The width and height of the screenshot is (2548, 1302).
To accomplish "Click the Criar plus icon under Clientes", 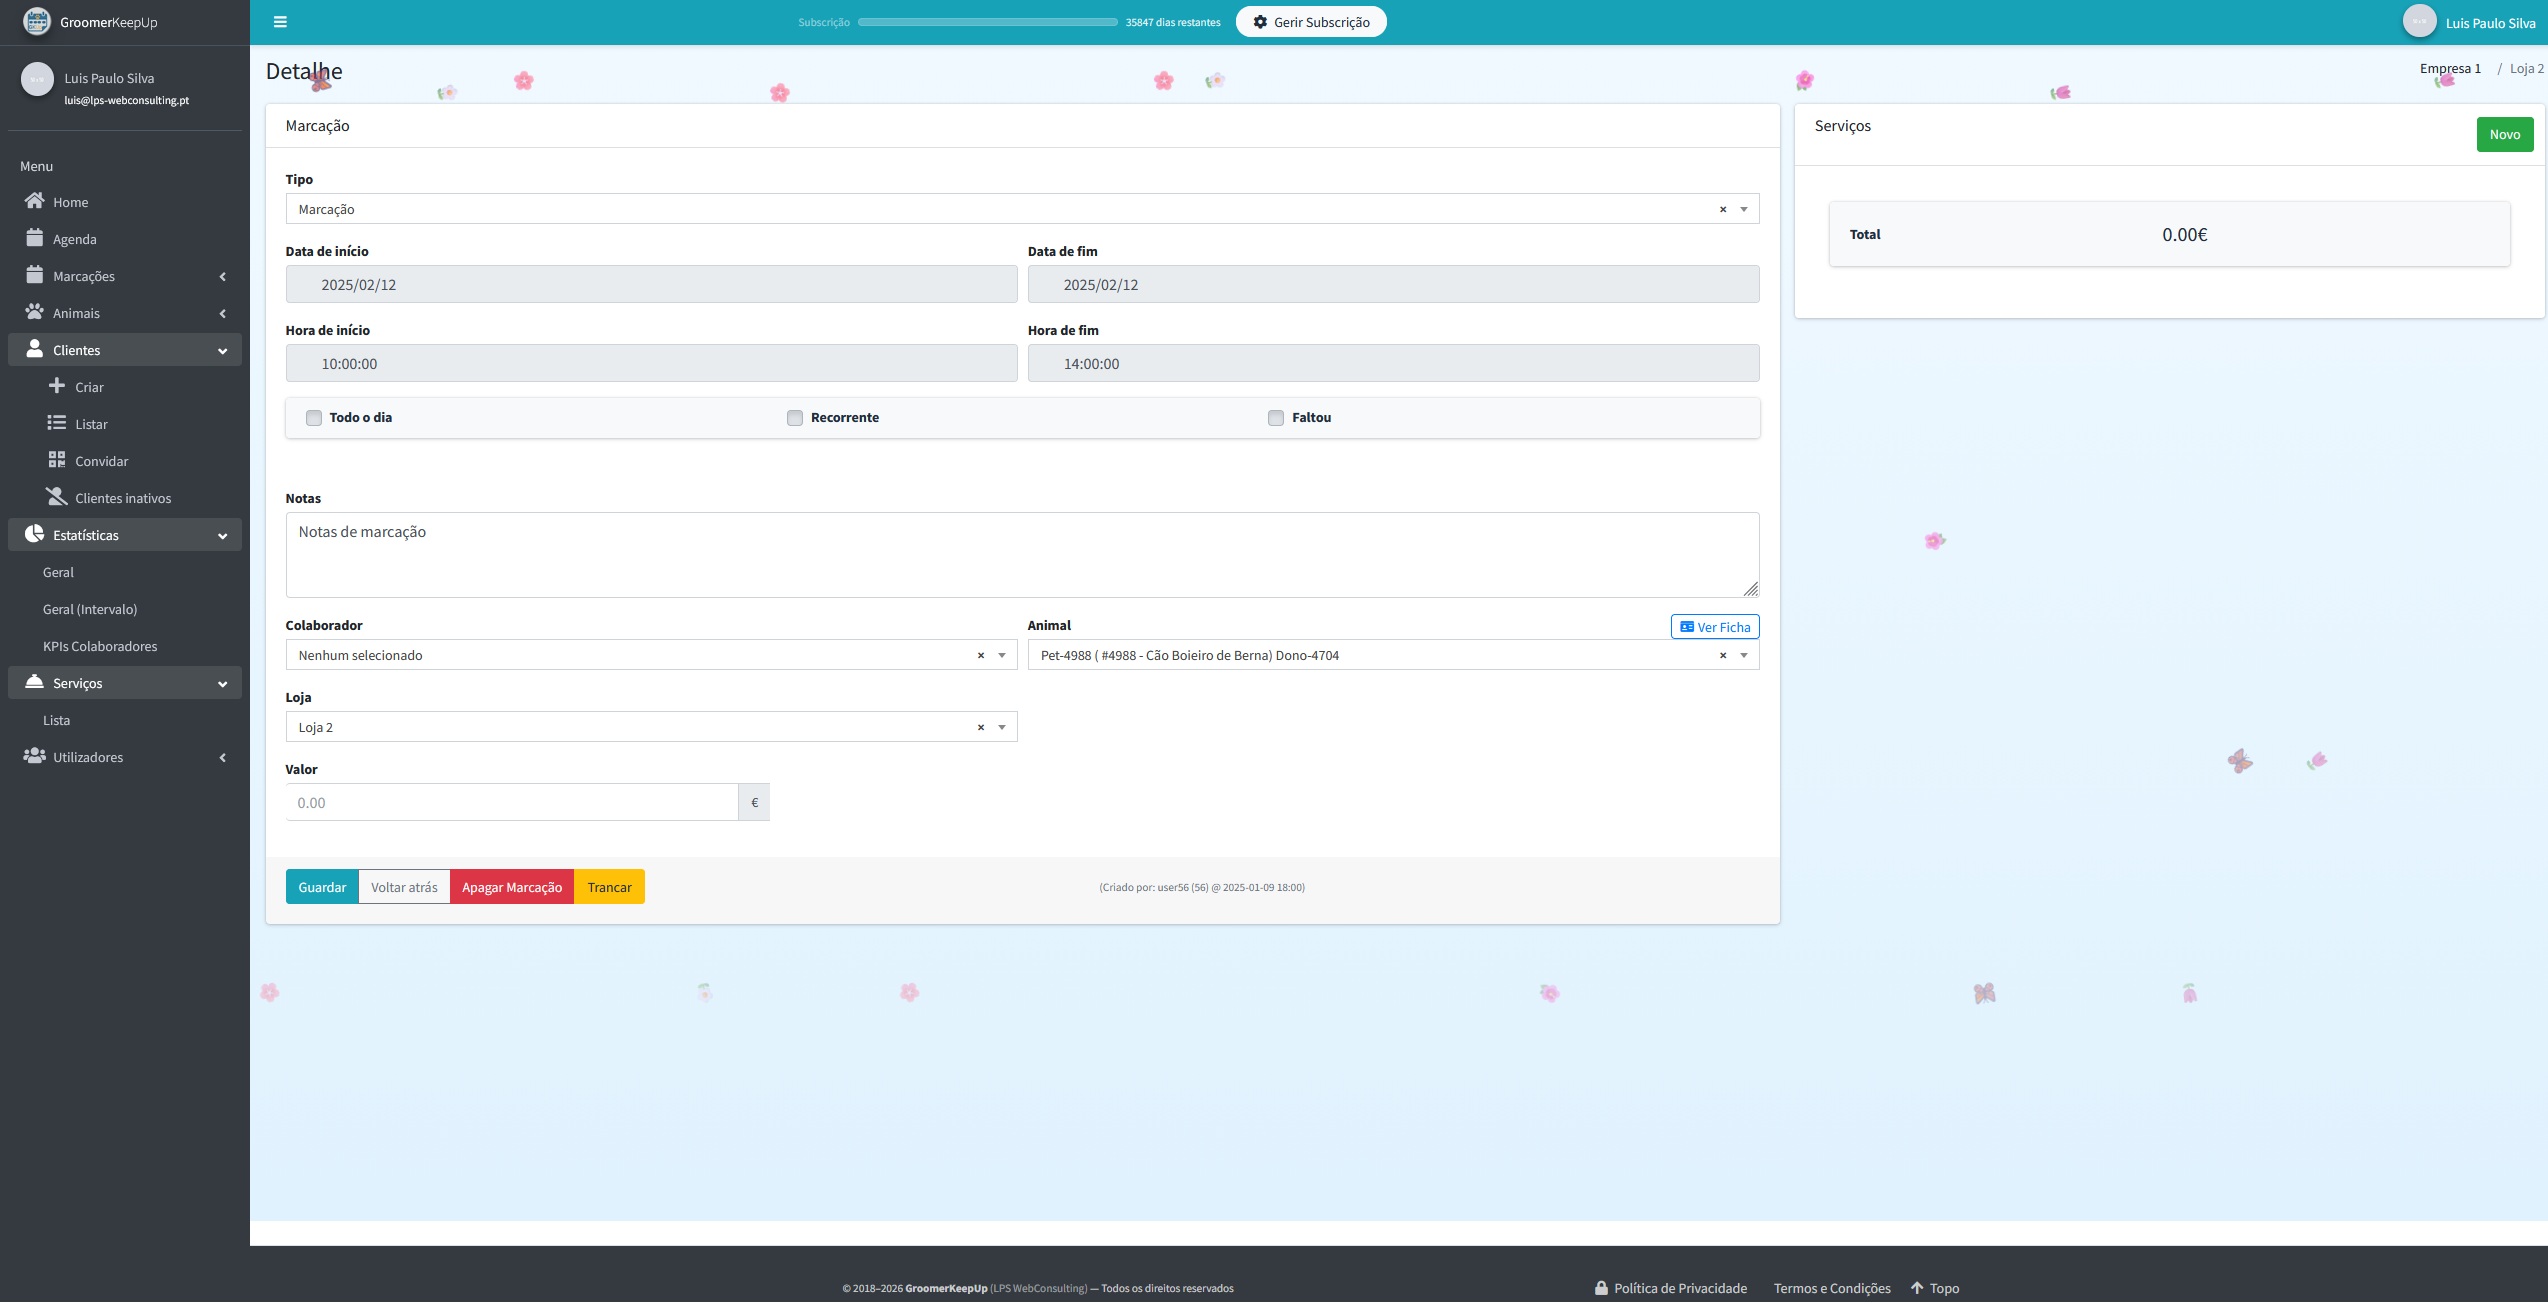I will [x=57, y=386].
